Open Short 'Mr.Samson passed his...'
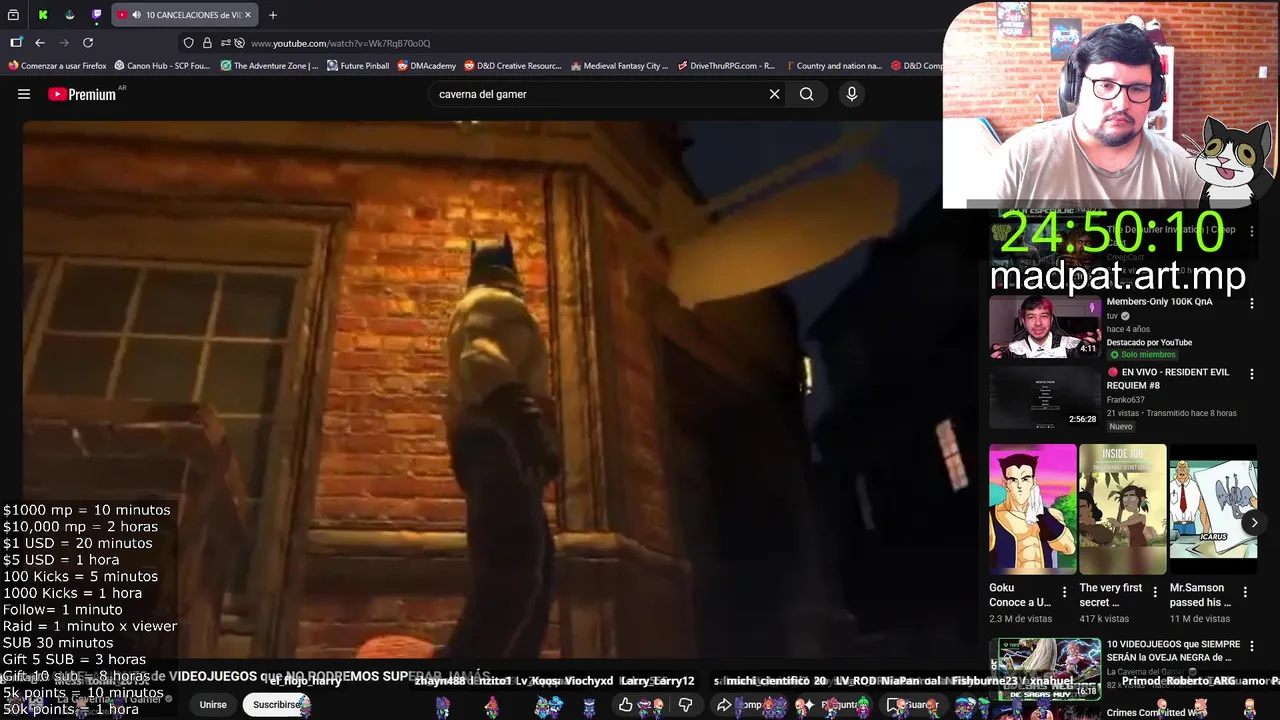This screenshot has width=1280, height=720. click(x=1213, y=509)
